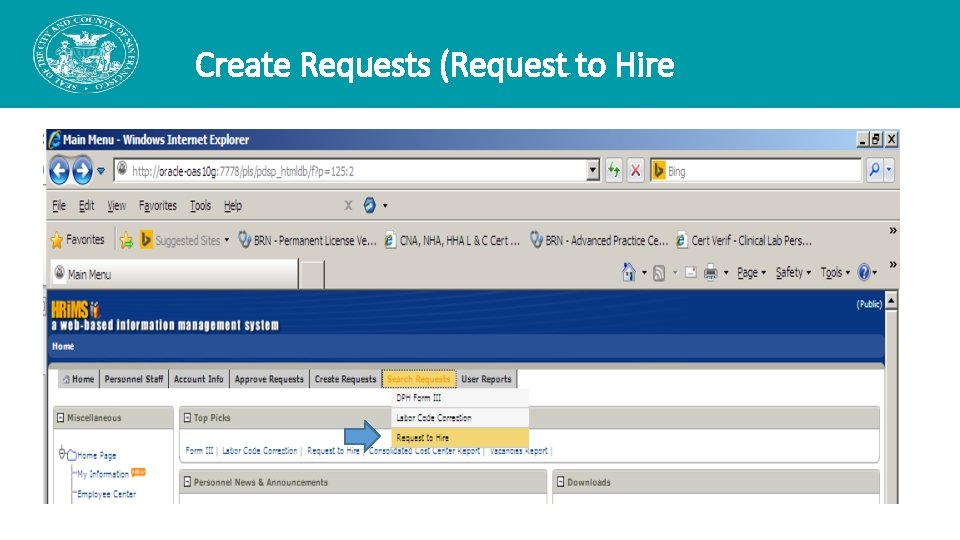Open the View menu
Viewport: 960px width, 540px height.
[116, 206]
